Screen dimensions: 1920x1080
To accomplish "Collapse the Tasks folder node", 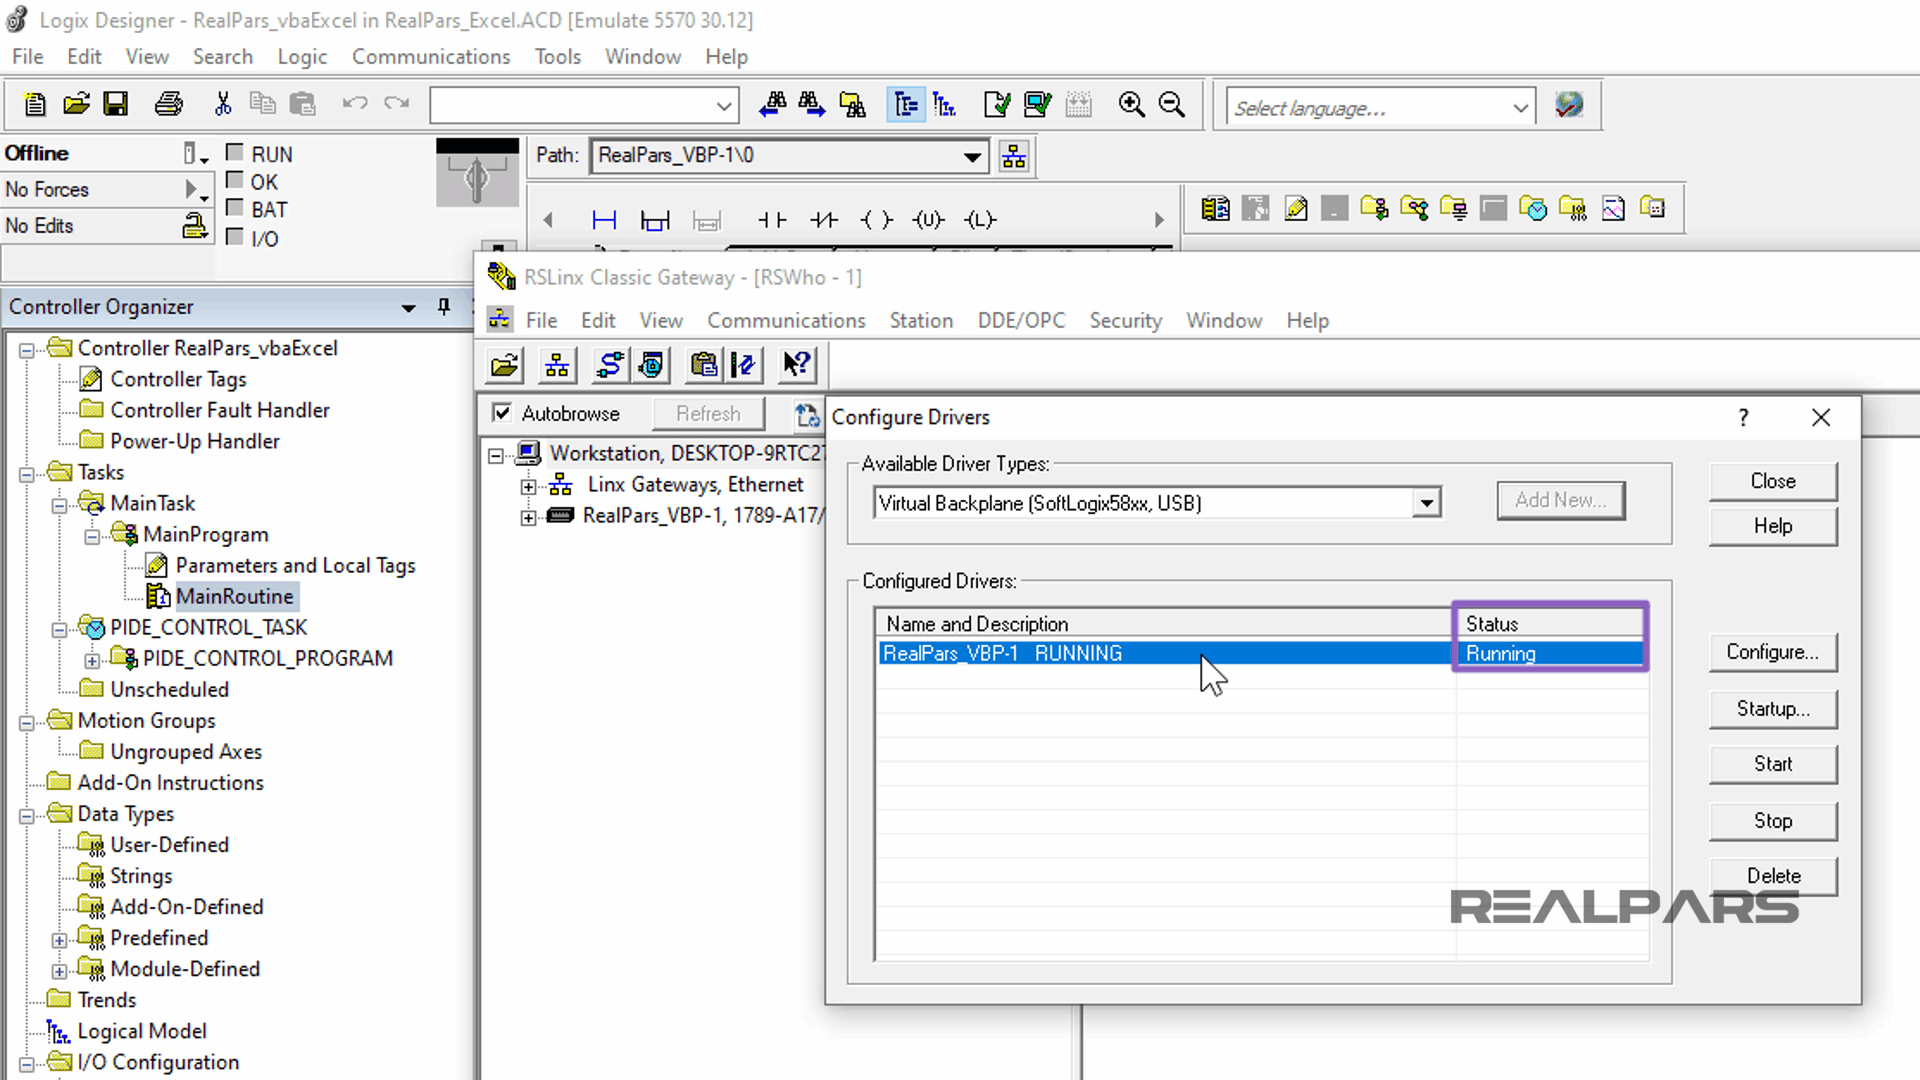I will pos(27,474).
